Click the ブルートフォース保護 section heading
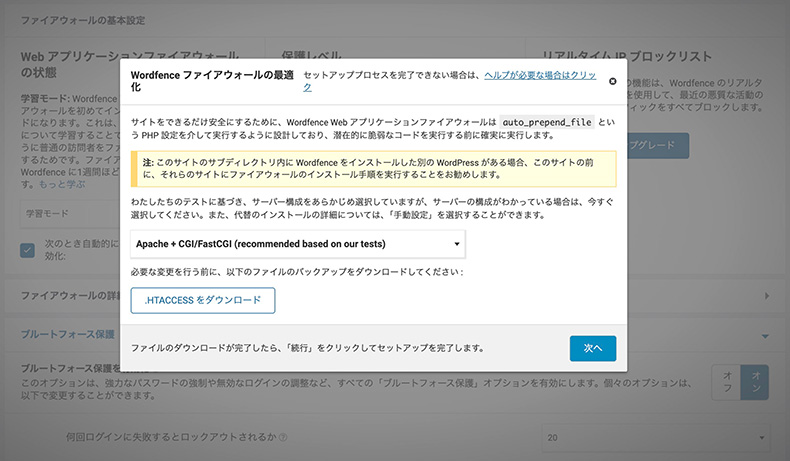This screenshot has width=790, height=461. coord(68,334)
